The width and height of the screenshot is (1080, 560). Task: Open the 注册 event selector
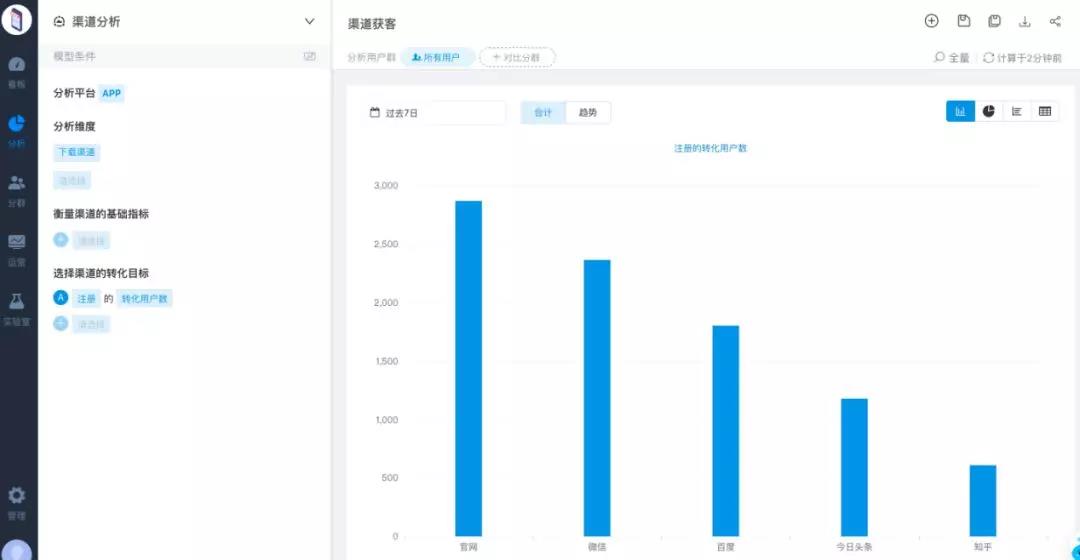pyautogui.click(x=86, y=298)
